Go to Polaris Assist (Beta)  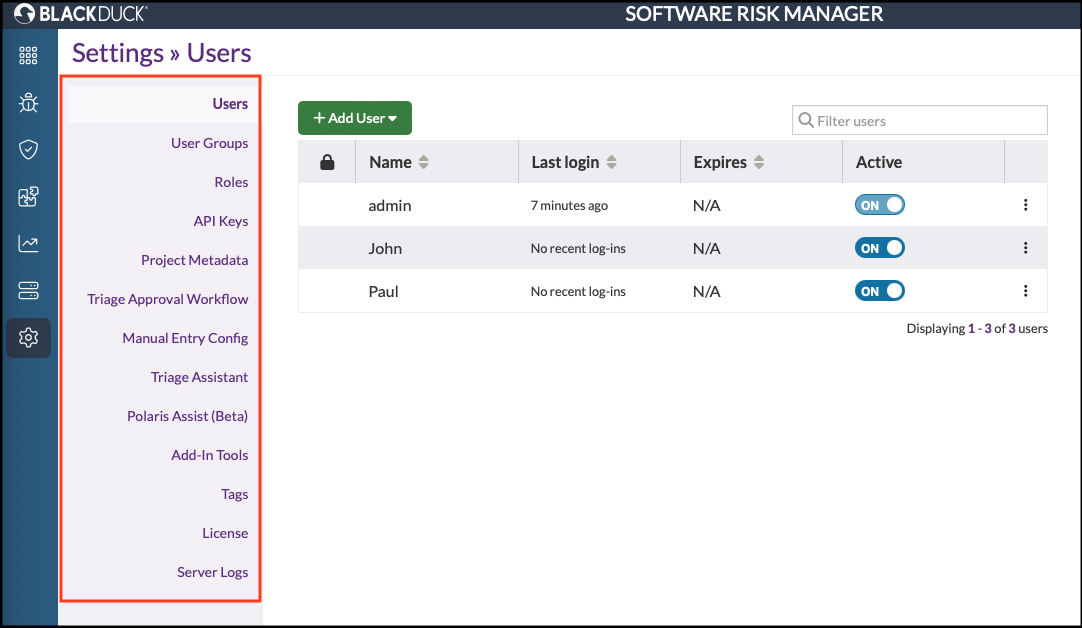(x=187, y=416)
